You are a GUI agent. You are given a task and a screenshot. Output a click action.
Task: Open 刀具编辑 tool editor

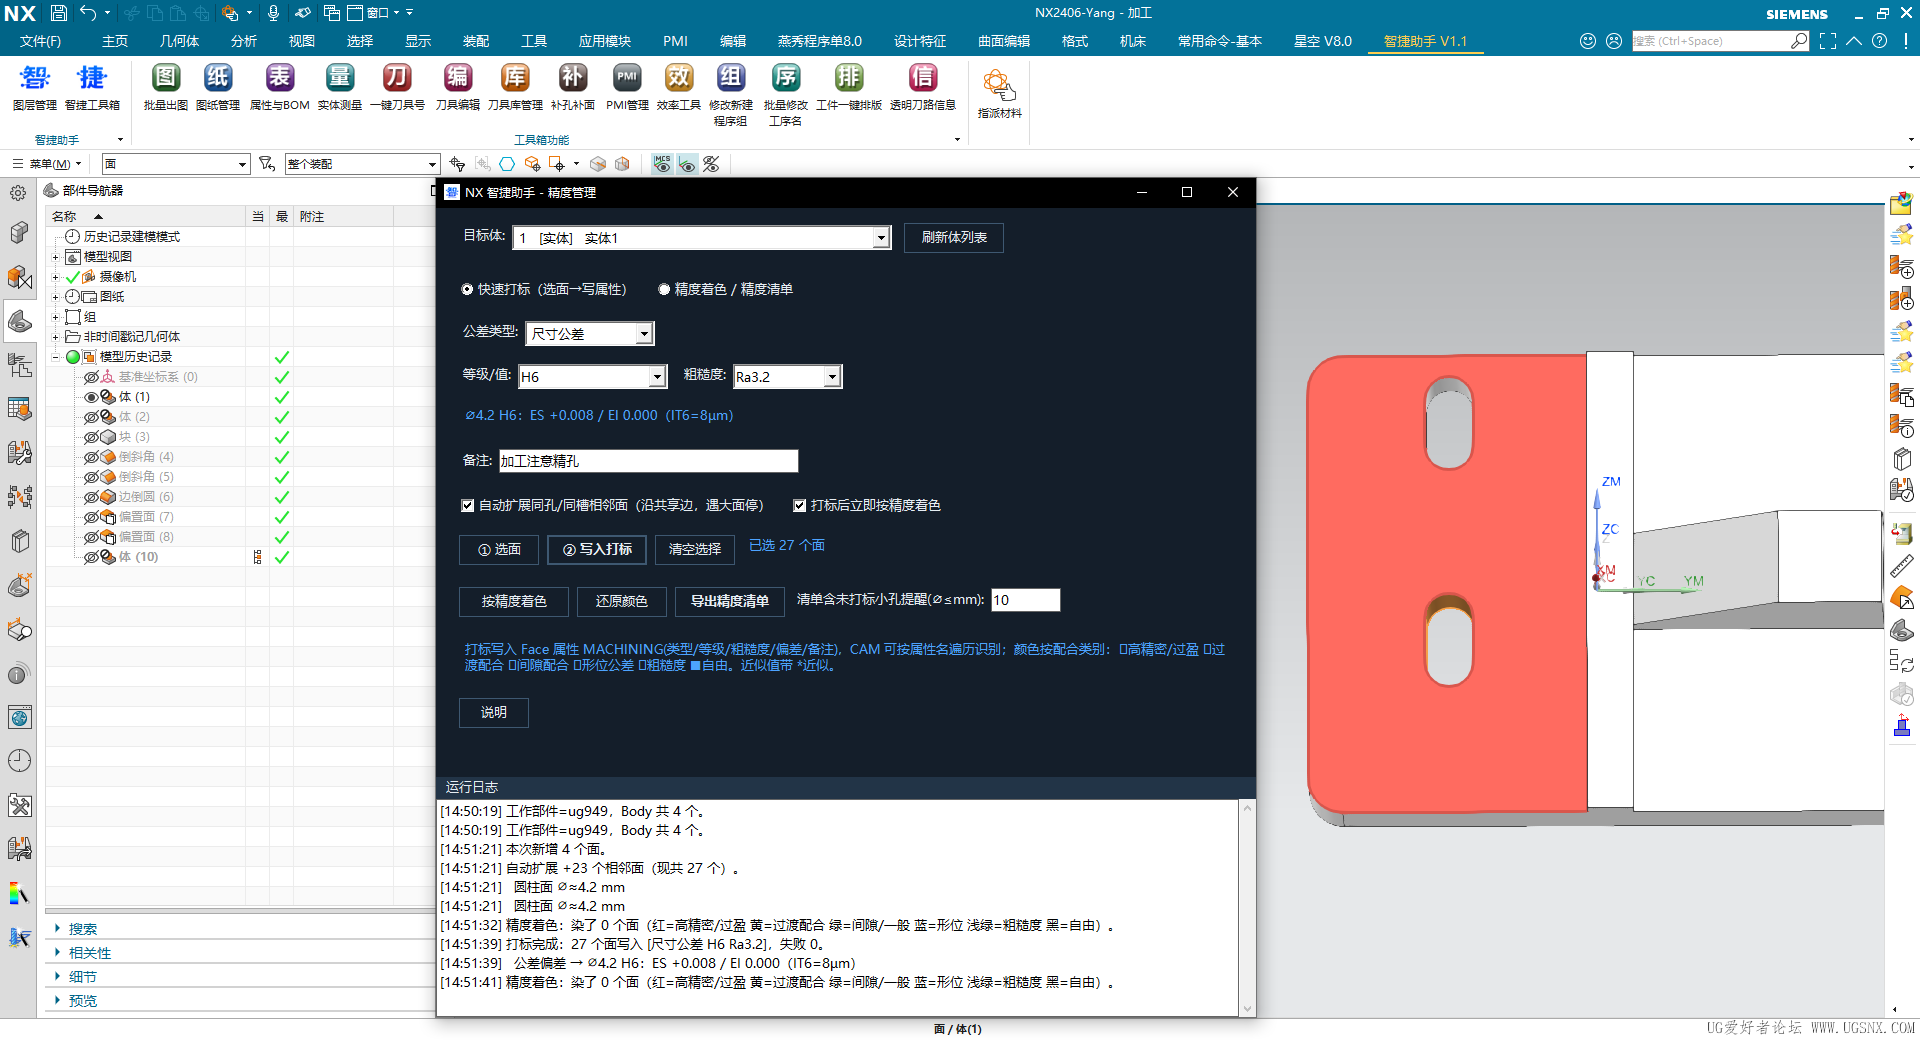point(458,86)
